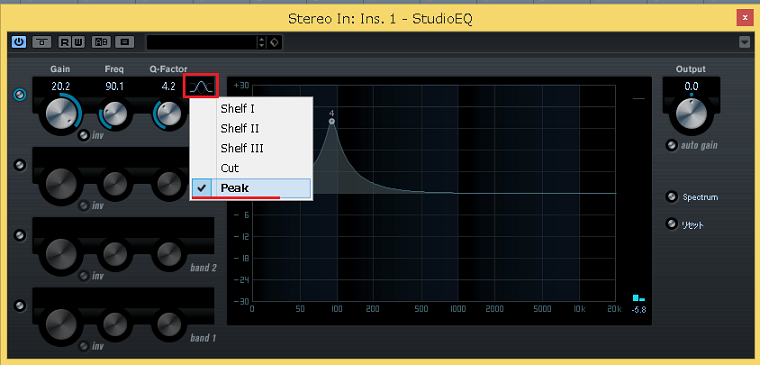This screenshot has height=365, width=760.
Task: Expand the plugin functions menu arrow
Action: pos(744,43)
